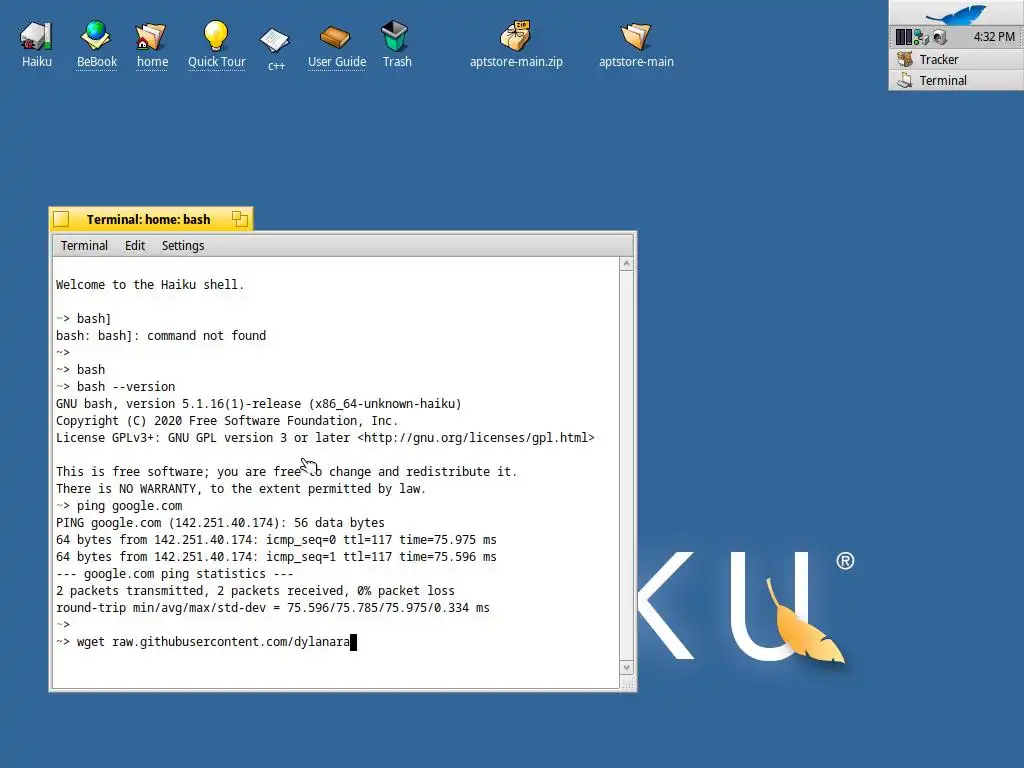Open the Edit menu in Terminal

coord(135,246)
